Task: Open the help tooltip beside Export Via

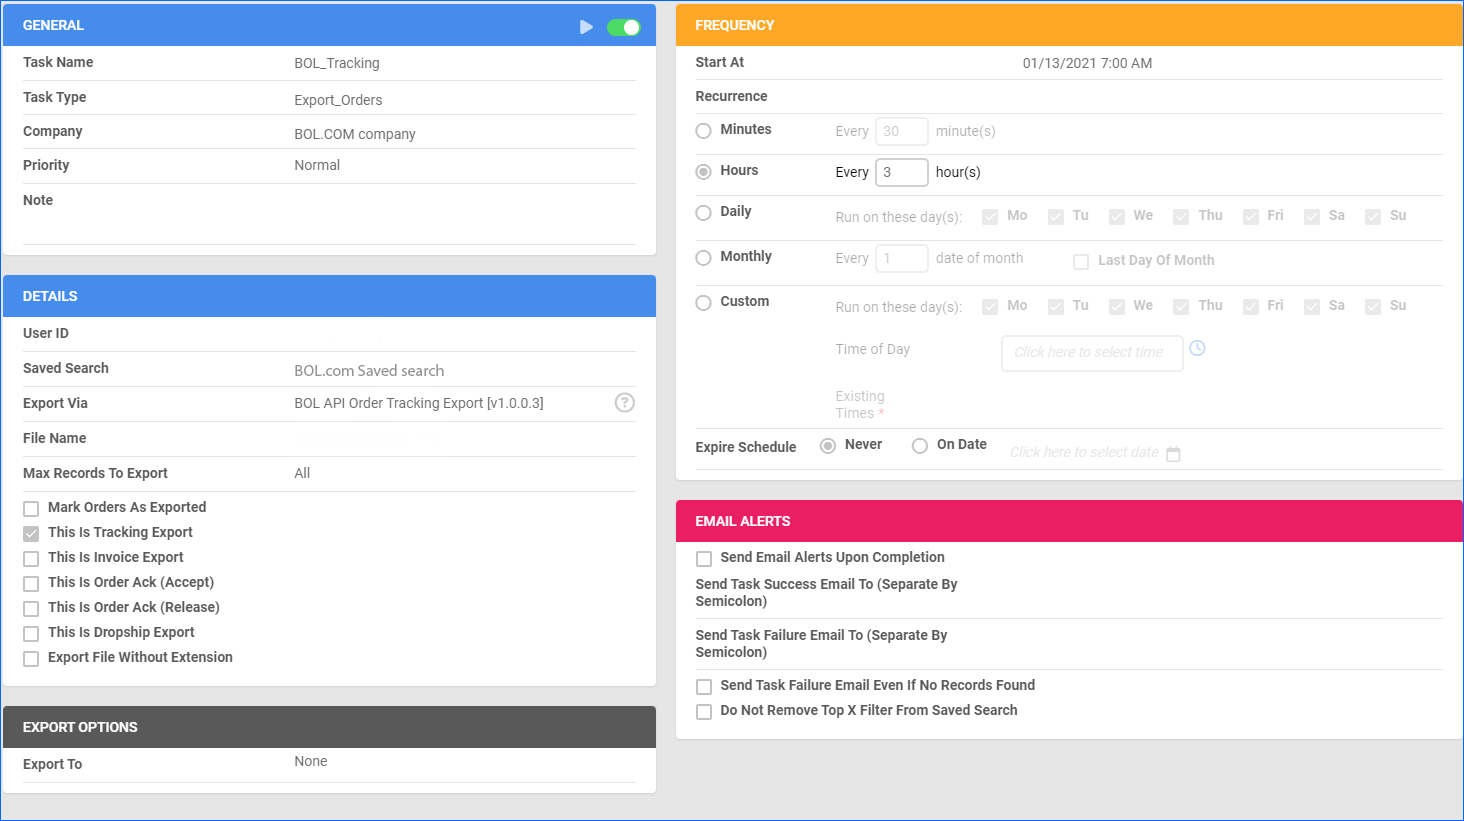Action: (624, 402)
